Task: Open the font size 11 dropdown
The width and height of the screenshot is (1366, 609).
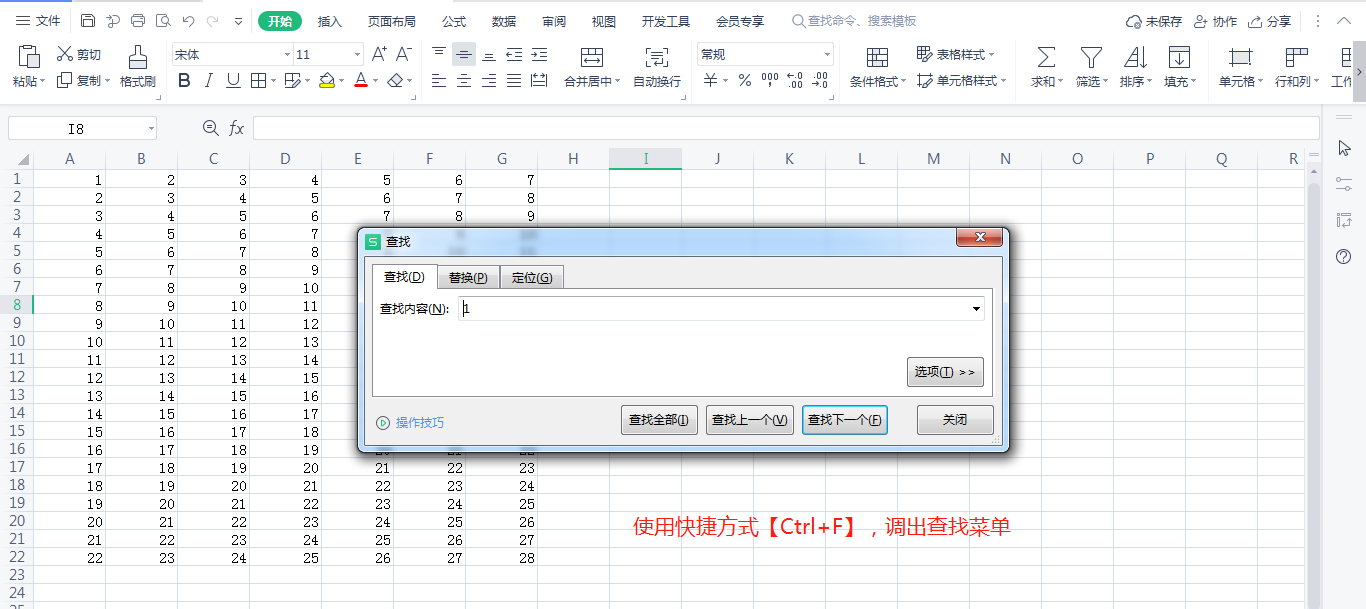Action: pyautogui.click(x=358, y=55)
